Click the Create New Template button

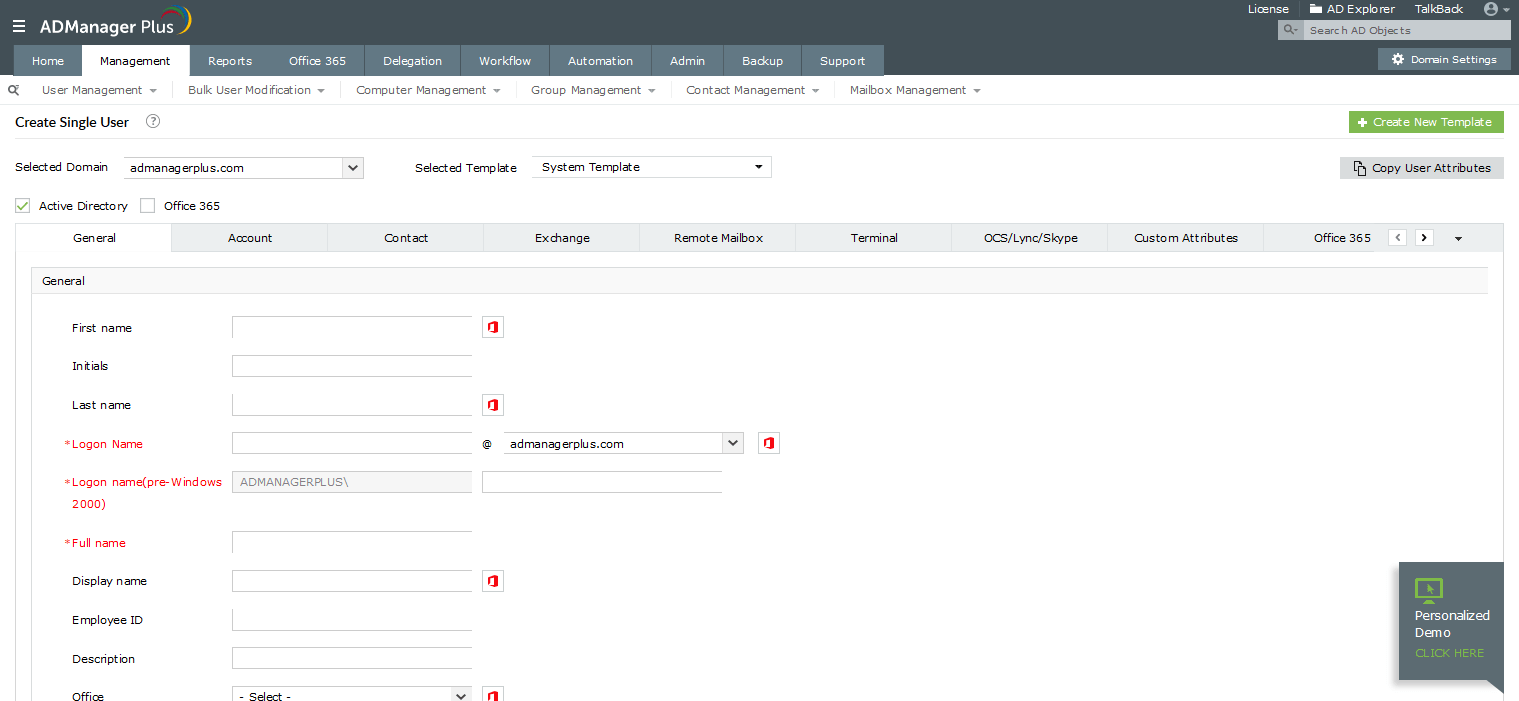pos(1426,121)
